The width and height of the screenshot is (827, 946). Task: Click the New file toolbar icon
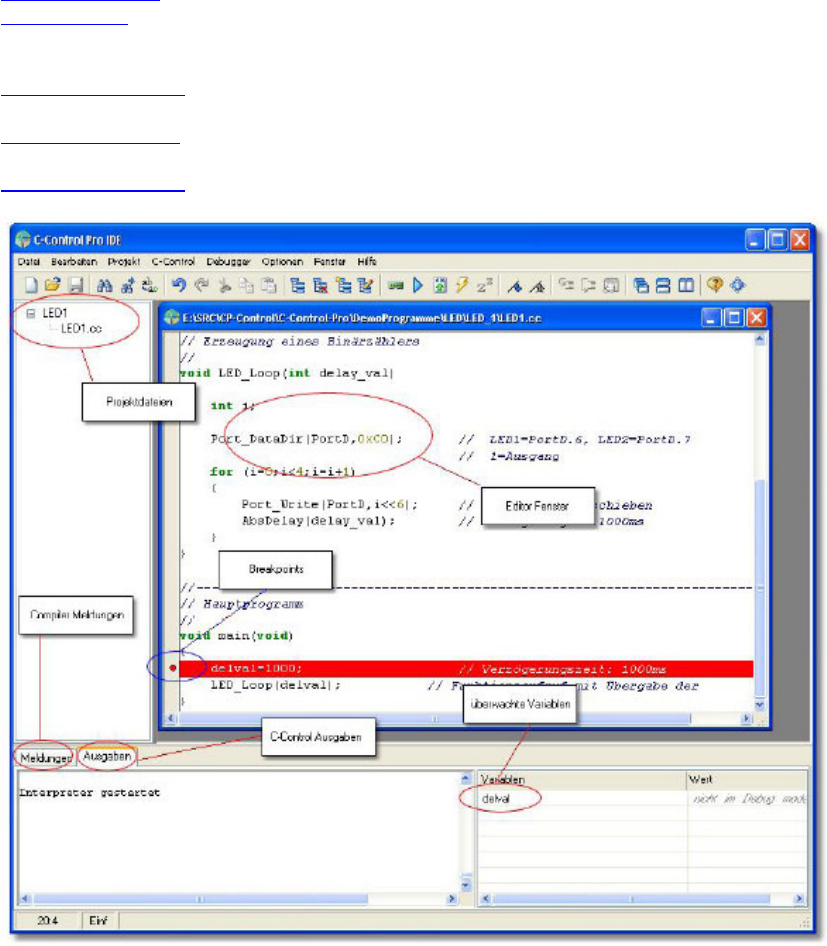(31, 285)
